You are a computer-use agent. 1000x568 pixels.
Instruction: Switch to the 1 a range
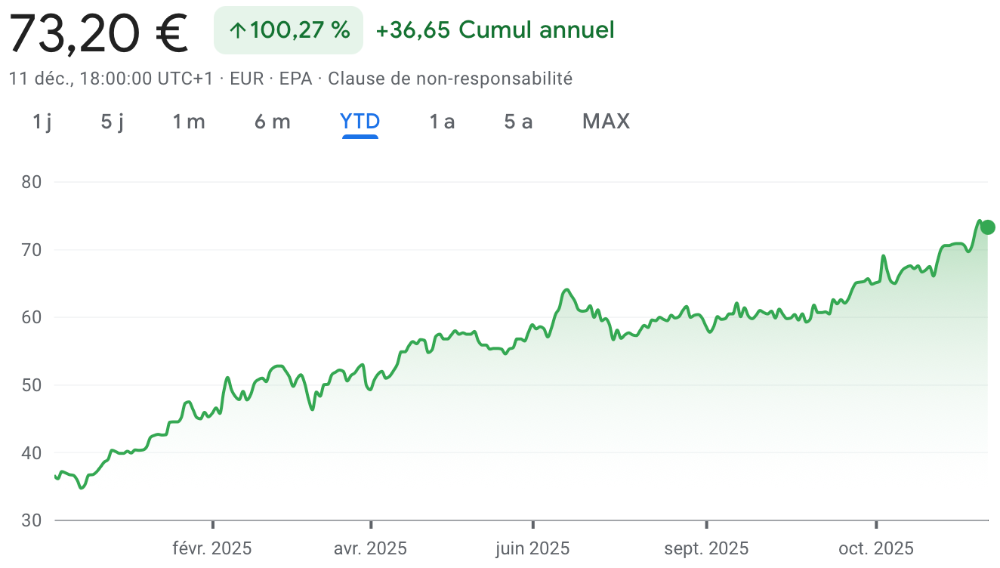point(442,122)
